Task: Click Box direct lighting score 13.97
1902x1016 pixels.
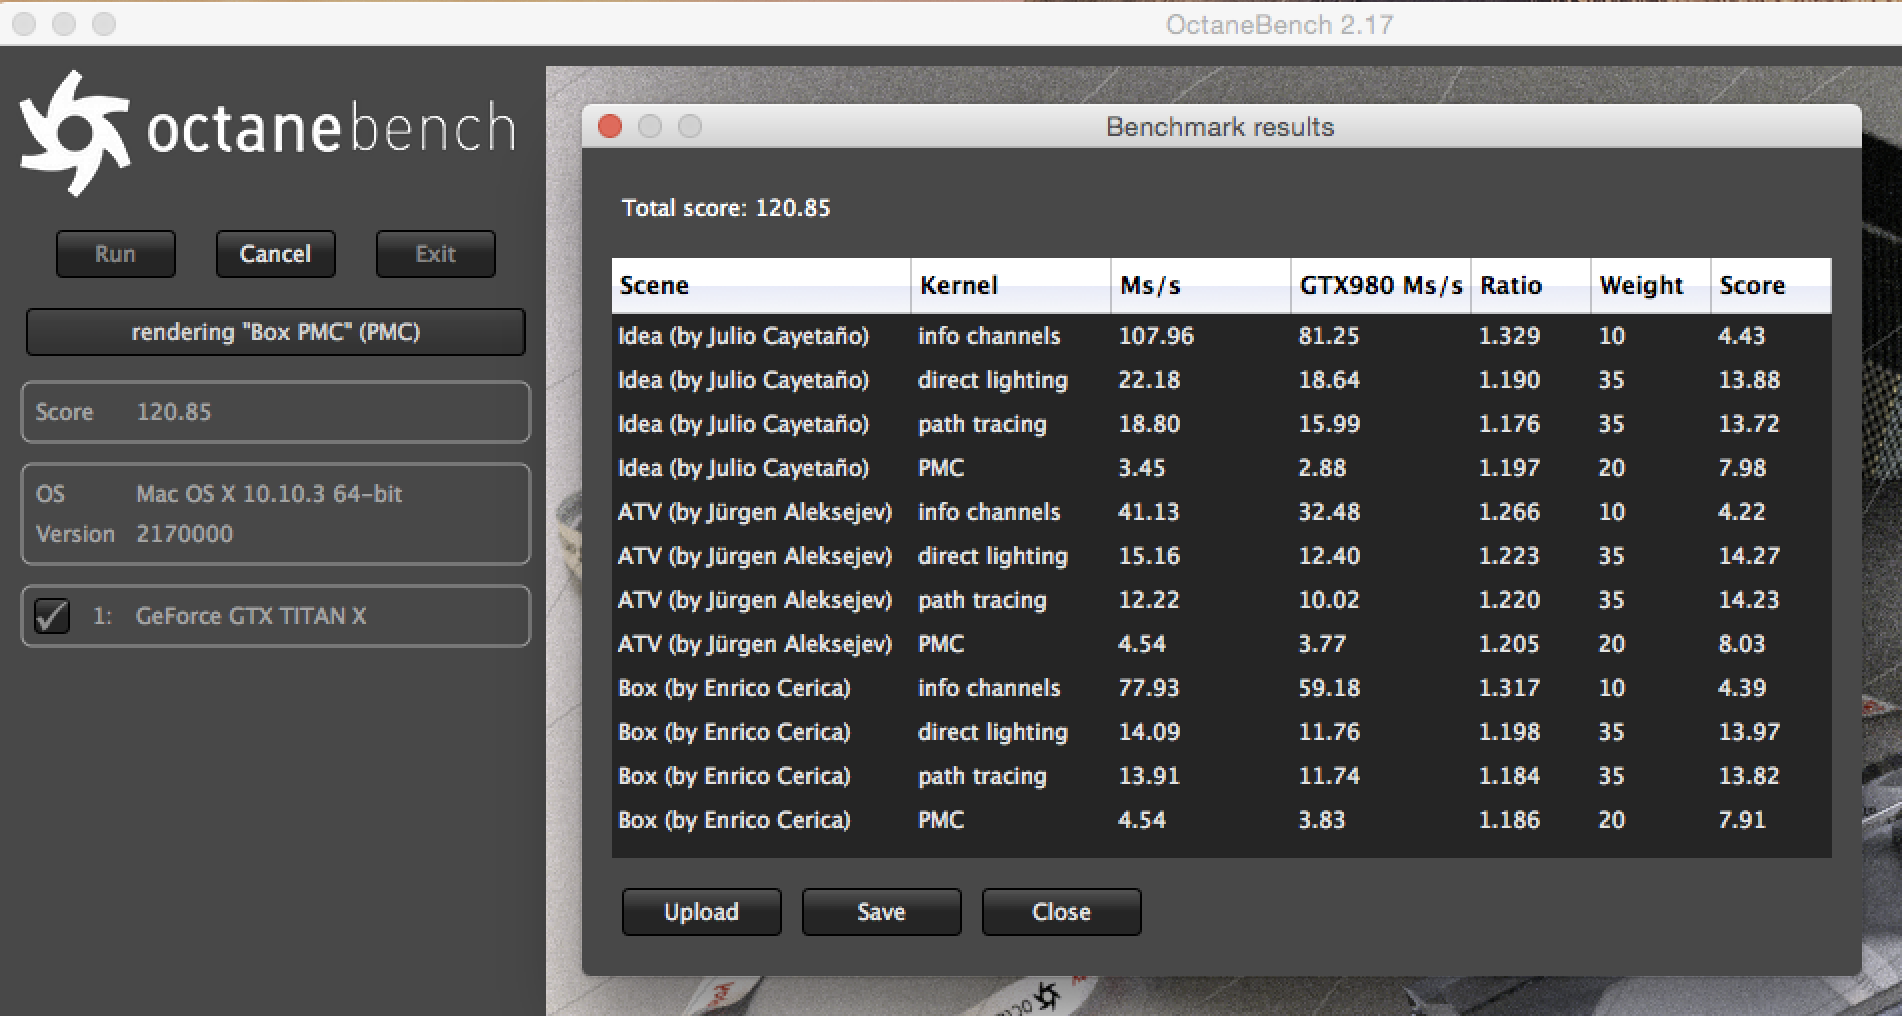Action: [1749, 732]
